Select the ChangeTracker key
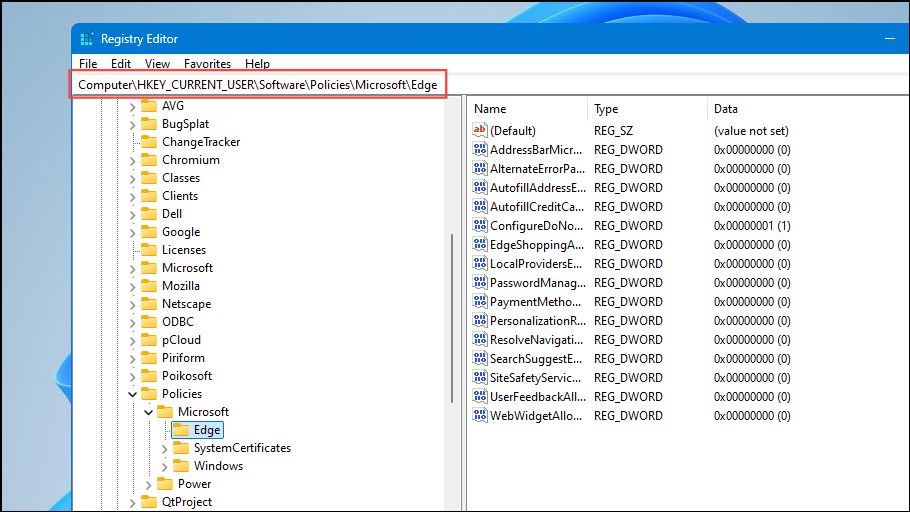This screenshot has height=512, width=910. tap(201, 142)
